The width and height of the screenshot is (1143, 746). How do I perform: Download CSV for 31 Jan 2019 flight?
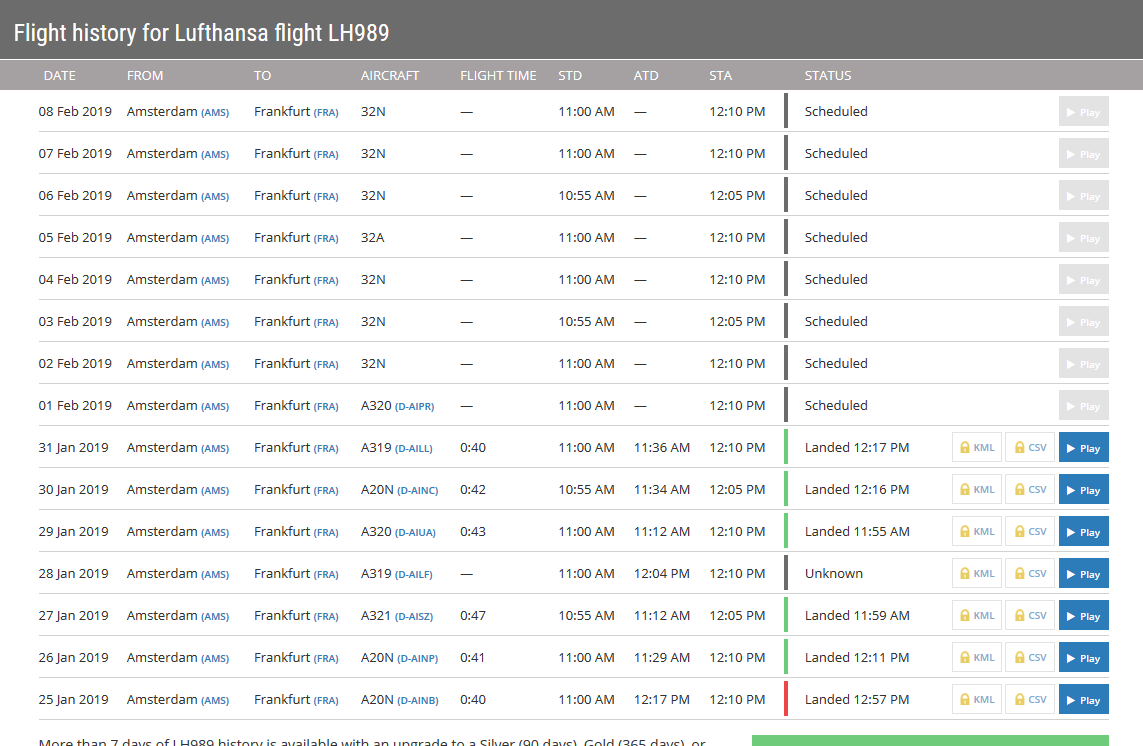tap(1030, 448)
